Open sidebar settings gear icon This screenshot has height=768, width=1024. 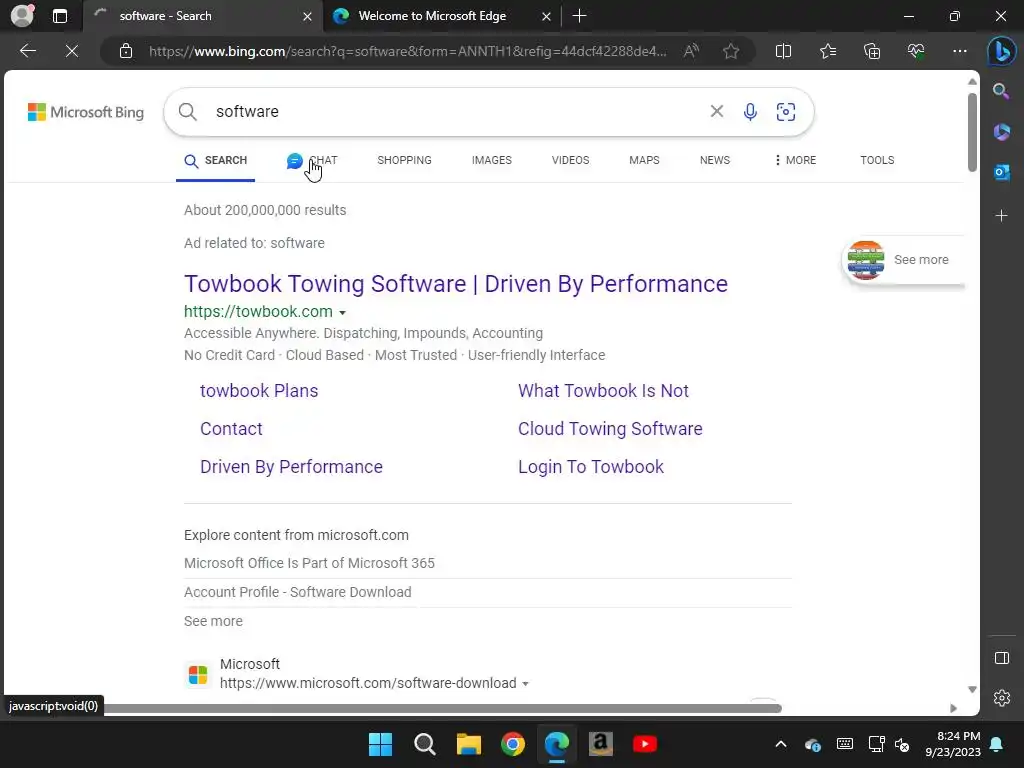click(1001, 698)
